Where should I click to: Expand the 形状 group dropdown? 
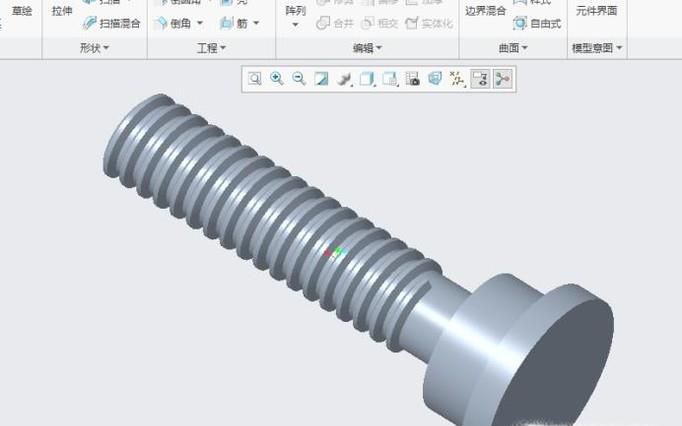[x=95, y=48]
